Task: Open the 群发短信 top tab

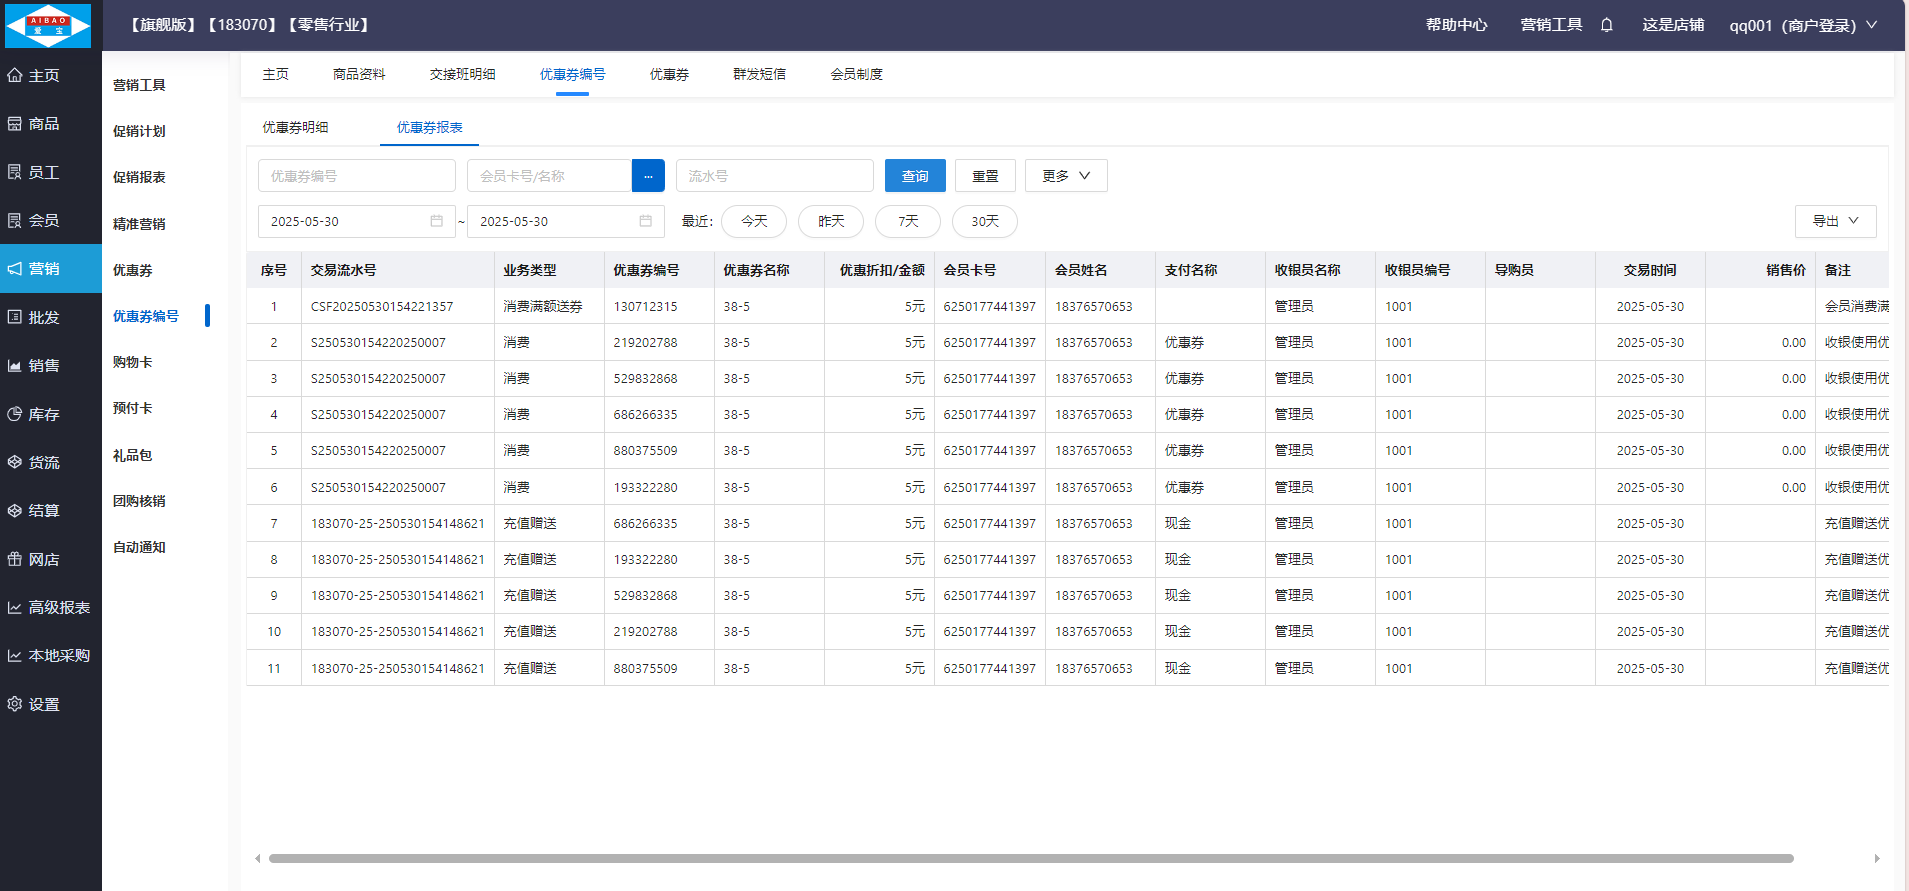Action: pos(759,74)
